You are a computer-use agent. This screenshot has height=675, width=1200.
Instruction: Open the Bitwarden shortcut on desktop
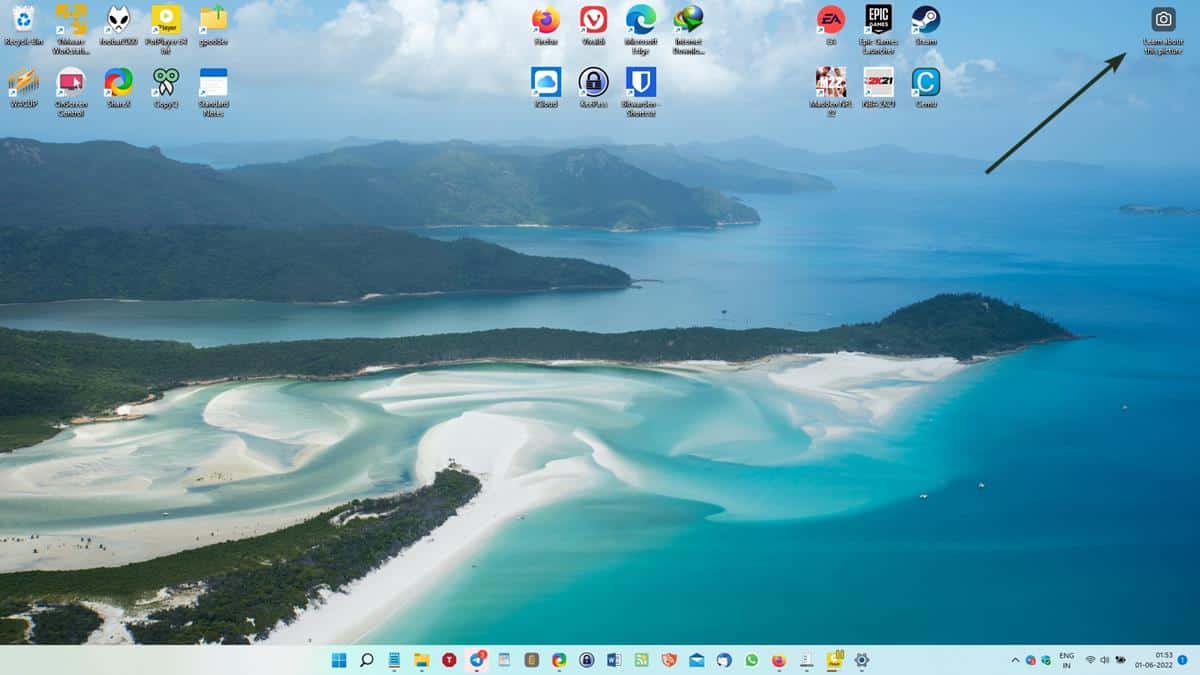click(x=641, y=92)
